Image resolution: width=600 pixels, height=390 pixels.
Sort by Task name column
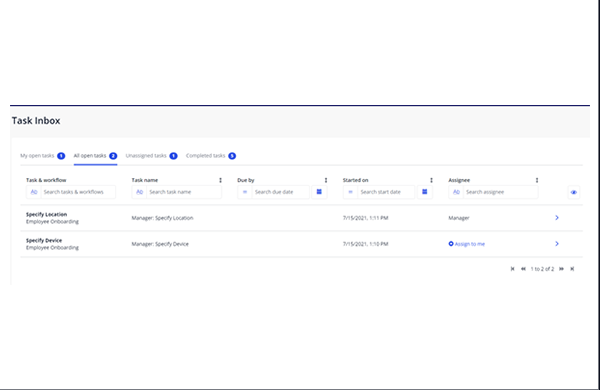(x=220, y=180)
